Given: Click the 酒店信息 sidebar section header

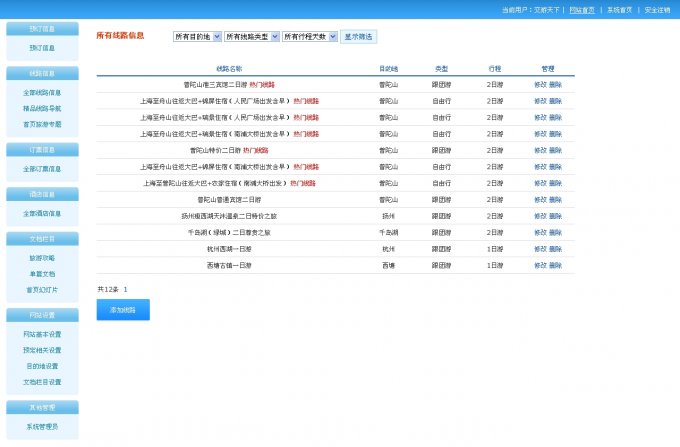Looking at the screenshot, I should pyautogui.click(x=42, y=194).
